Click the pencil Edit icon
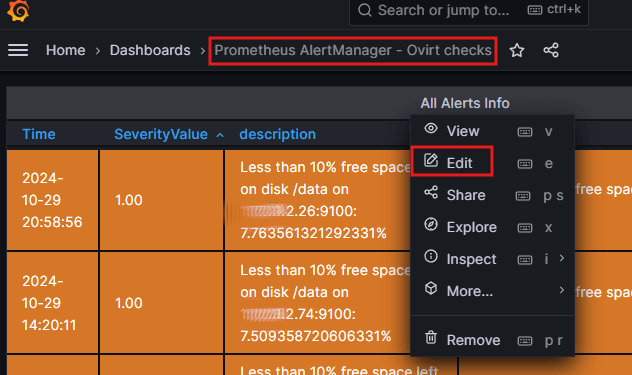This screenshot has height=375, width=632. point(431,160)
